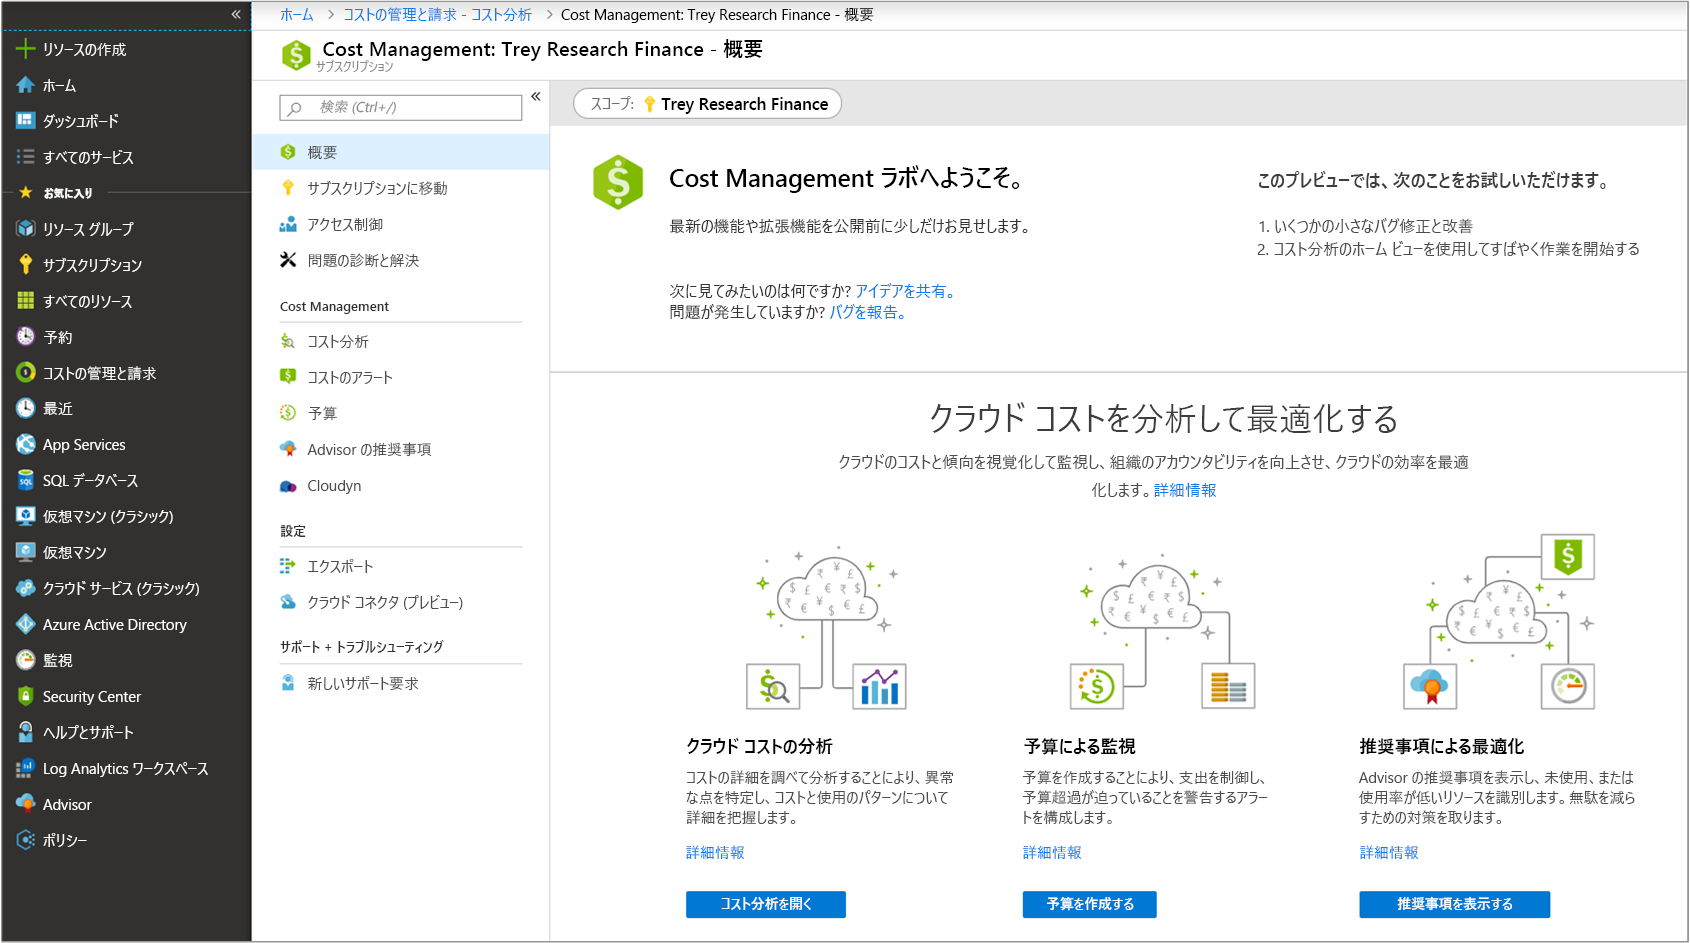Click the コスト分析 menu icon
This screenshot has height=943, width=1690.
[x=288, y=341]
